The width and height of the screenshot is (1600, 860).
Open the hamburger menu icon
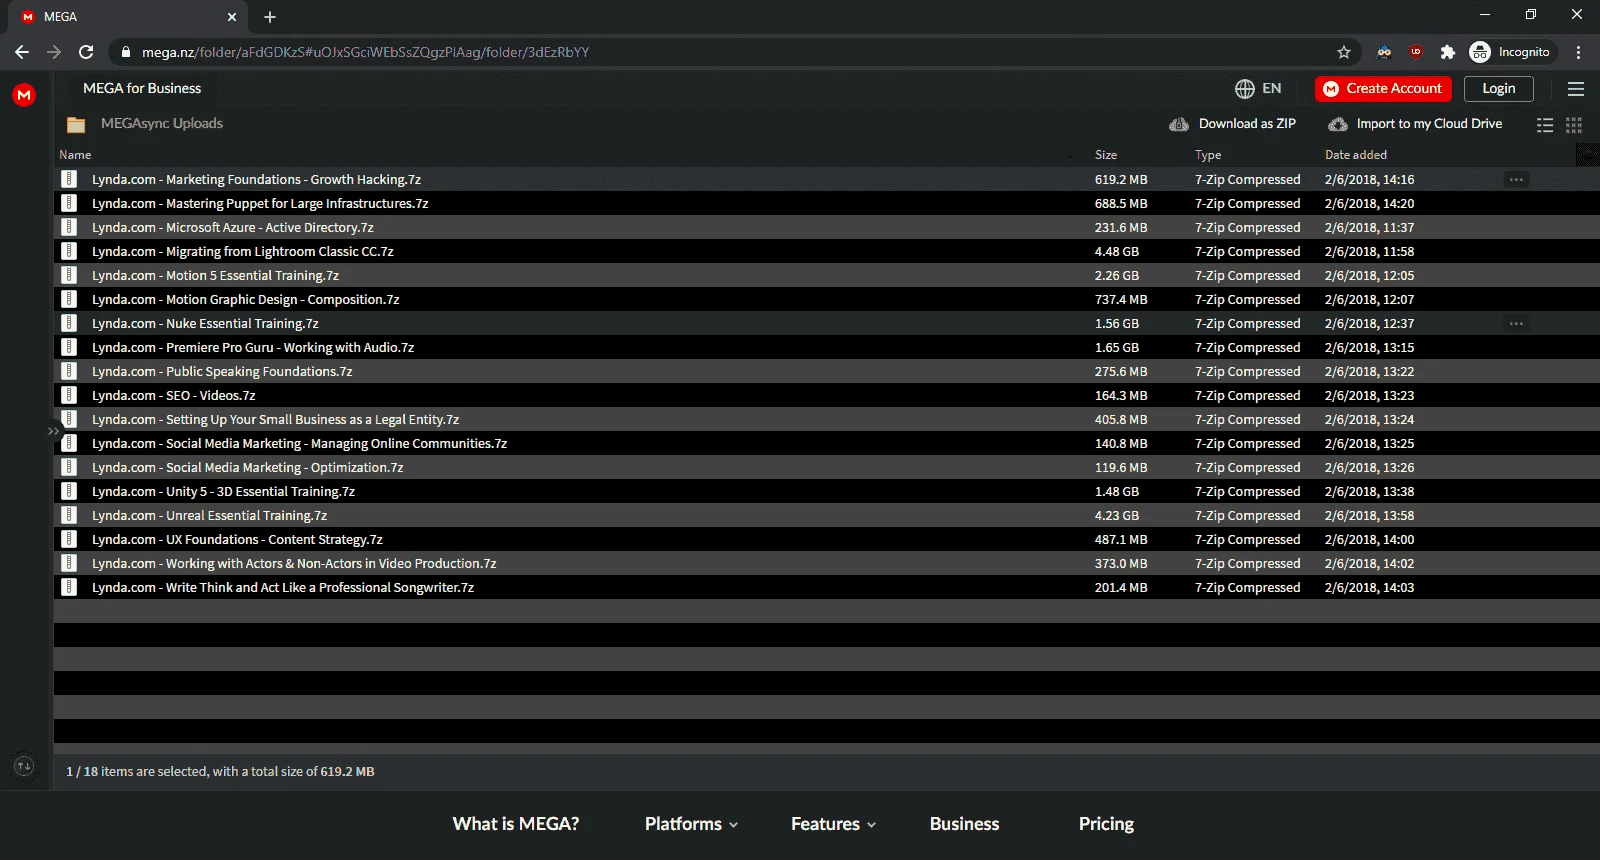1576,89
